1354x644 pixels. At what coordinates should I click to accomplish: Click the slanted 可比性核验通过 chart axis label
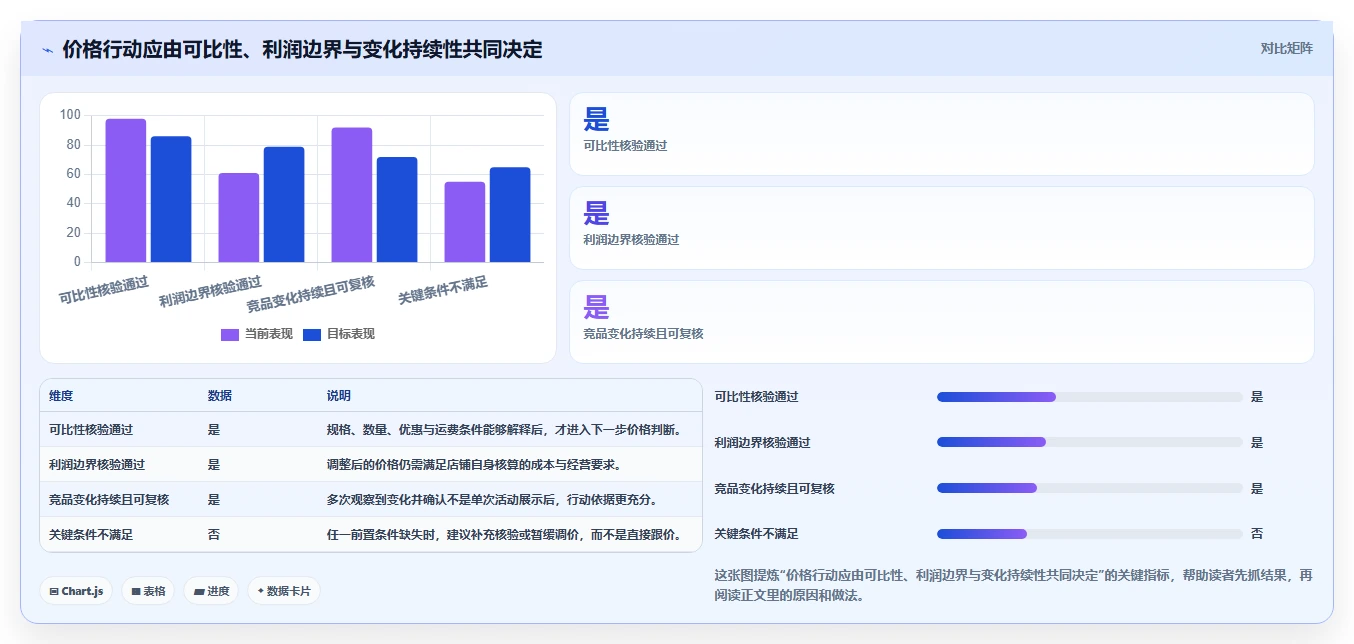coord(103,290)
